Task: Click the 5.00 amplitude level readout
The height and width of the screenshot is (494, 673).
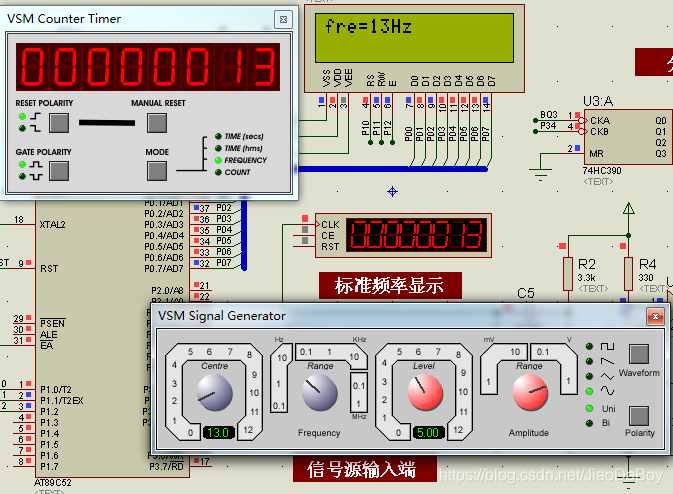Action: (x=428, y=433)
